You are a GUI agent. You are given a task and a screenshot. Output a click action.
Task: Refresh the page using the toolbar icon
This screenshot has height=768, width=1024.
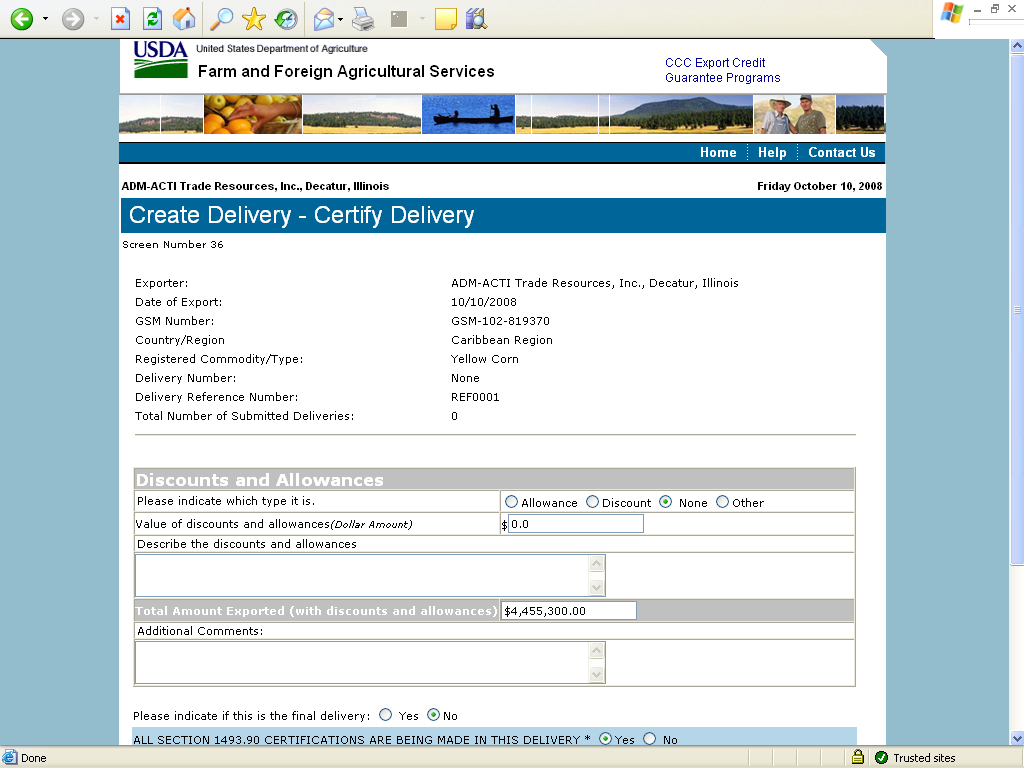(152, 19)
